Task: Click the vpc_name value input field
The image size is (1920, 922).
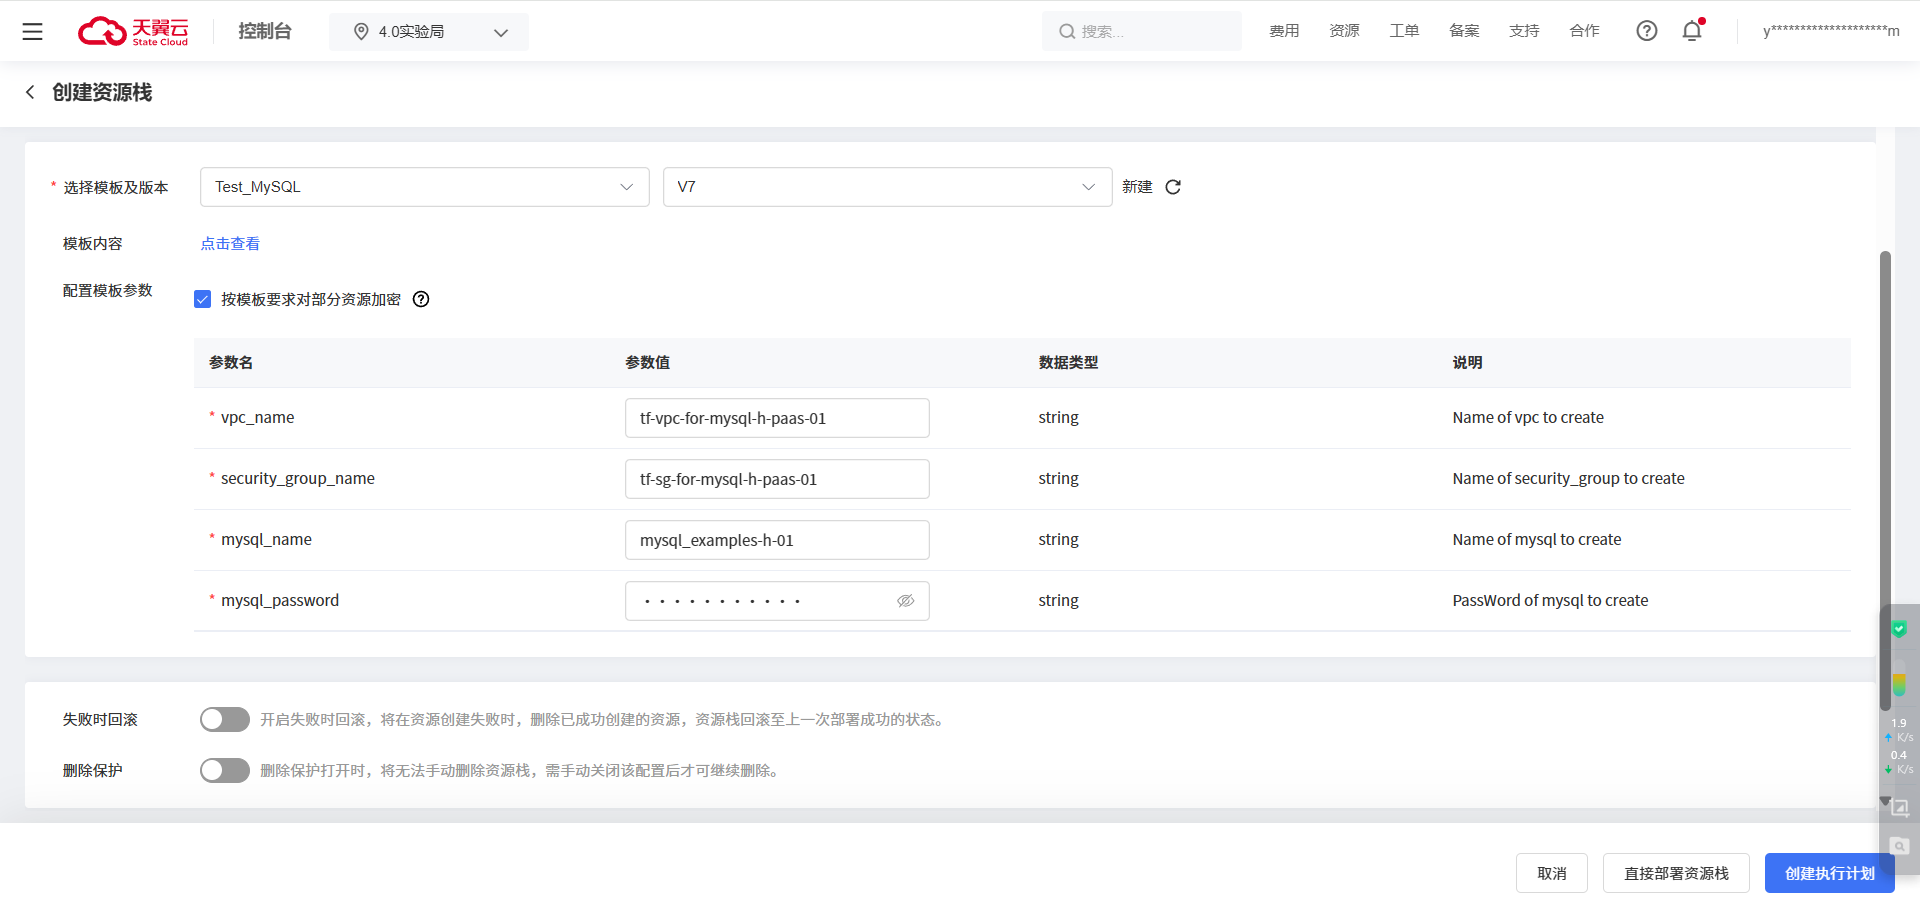Action: tap(777, 418)
